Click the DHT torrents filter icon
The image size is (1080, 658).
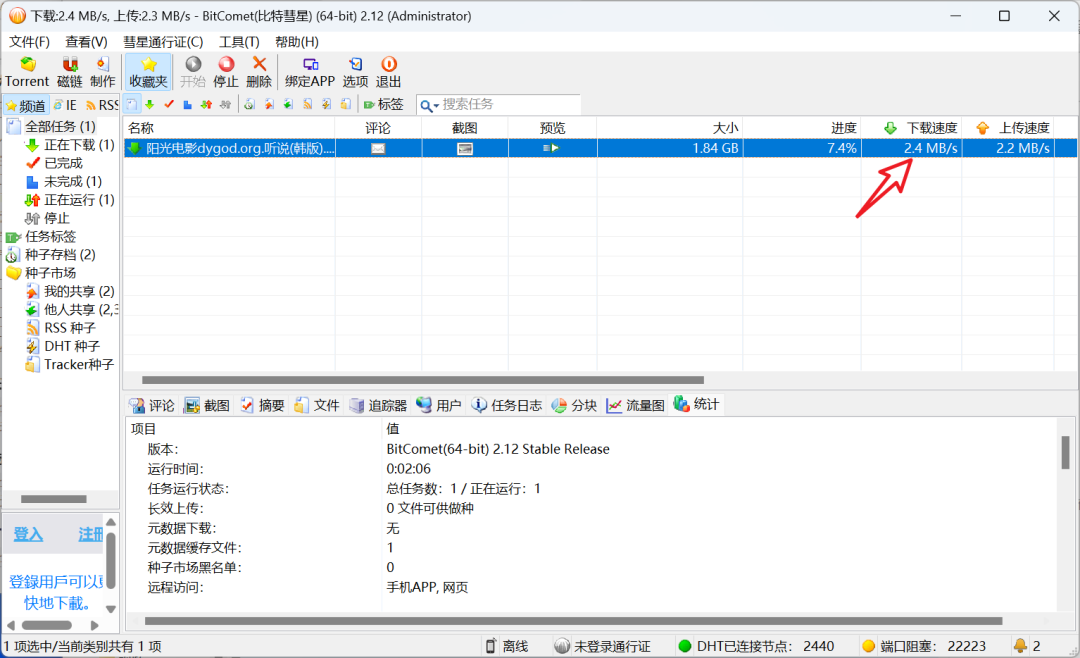(326, 105)
